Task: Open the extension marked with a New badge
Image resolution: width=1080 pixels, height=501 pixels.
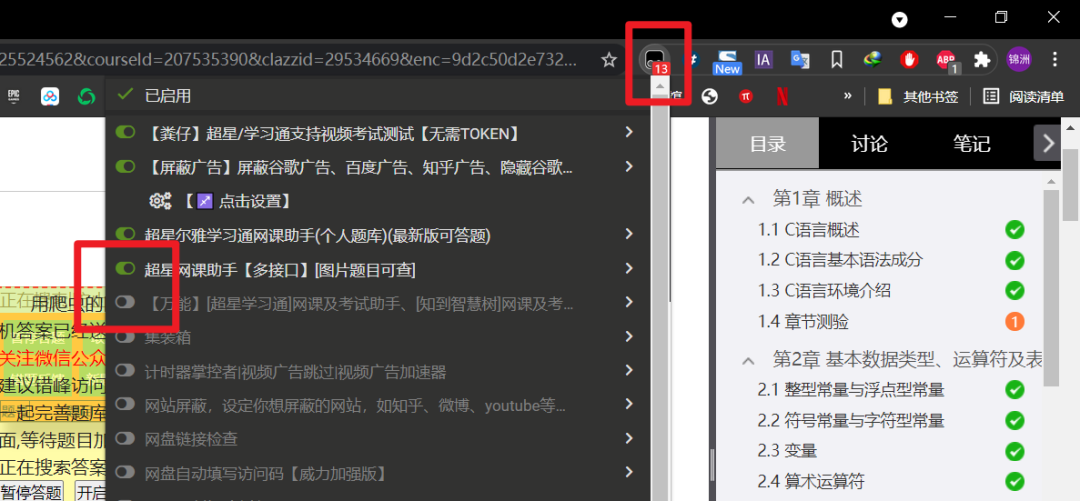Action: (x=727, y=61)
